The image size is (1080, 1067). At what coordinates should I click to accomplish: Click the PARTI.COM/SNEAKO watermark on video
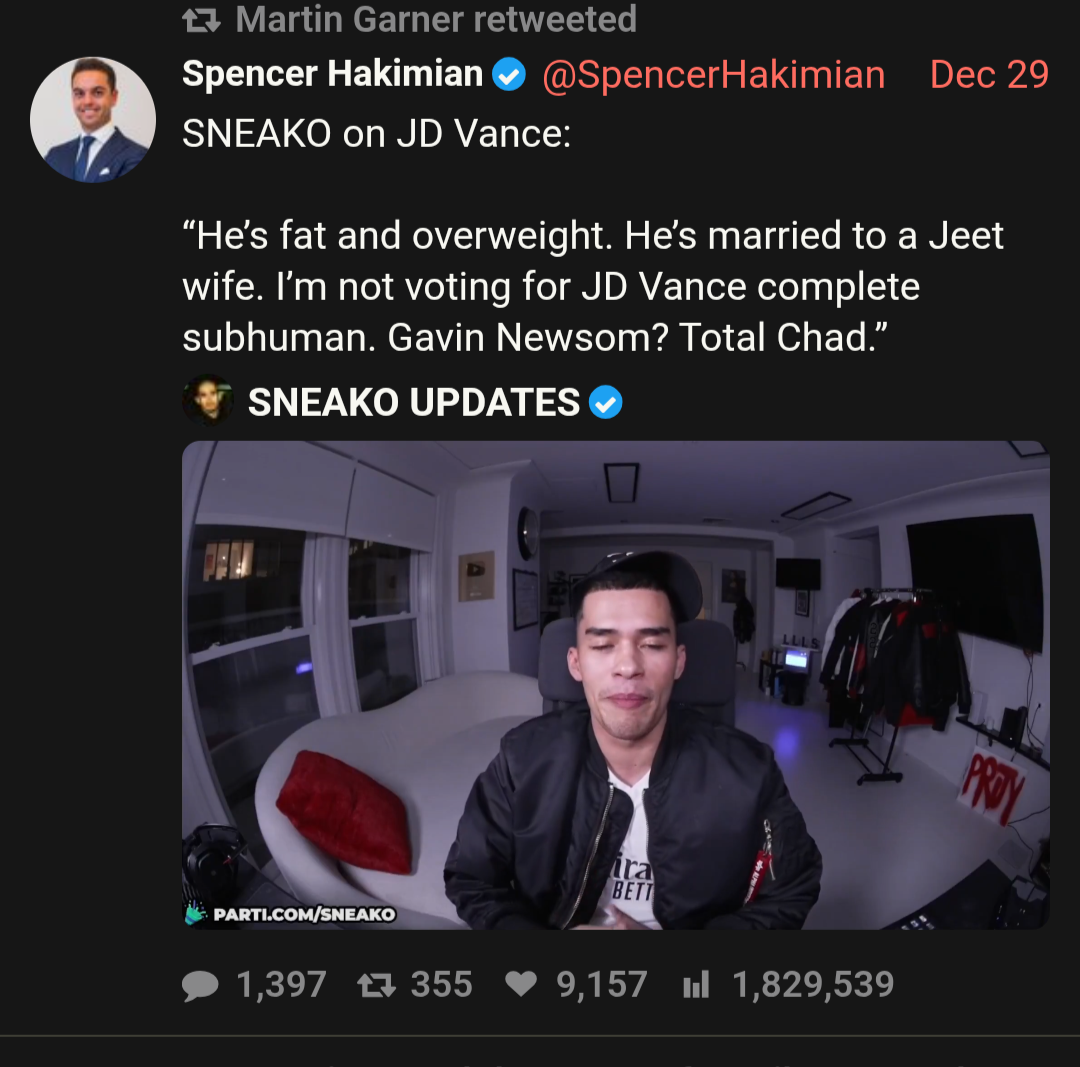pyautogui.click(x=303, y=914)
